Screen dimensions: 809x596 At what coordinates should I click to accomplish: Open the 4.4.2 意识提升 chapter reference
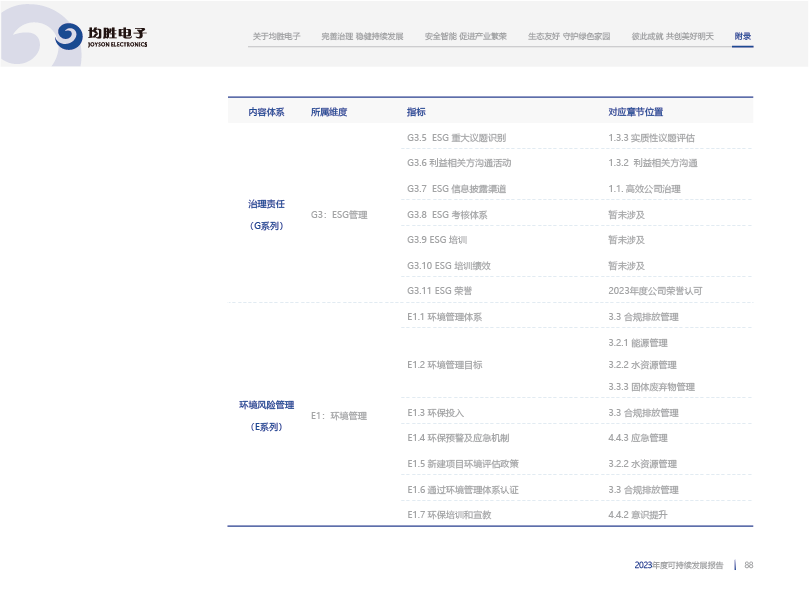tap(637, 514)
